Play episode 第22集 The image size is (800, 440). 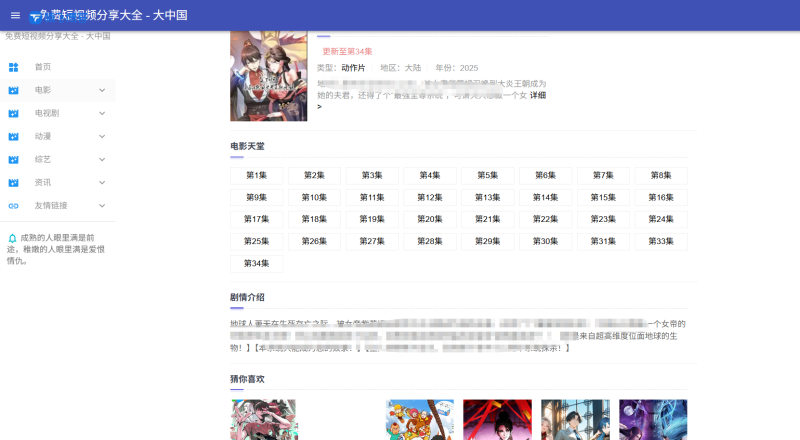[545, 219]
